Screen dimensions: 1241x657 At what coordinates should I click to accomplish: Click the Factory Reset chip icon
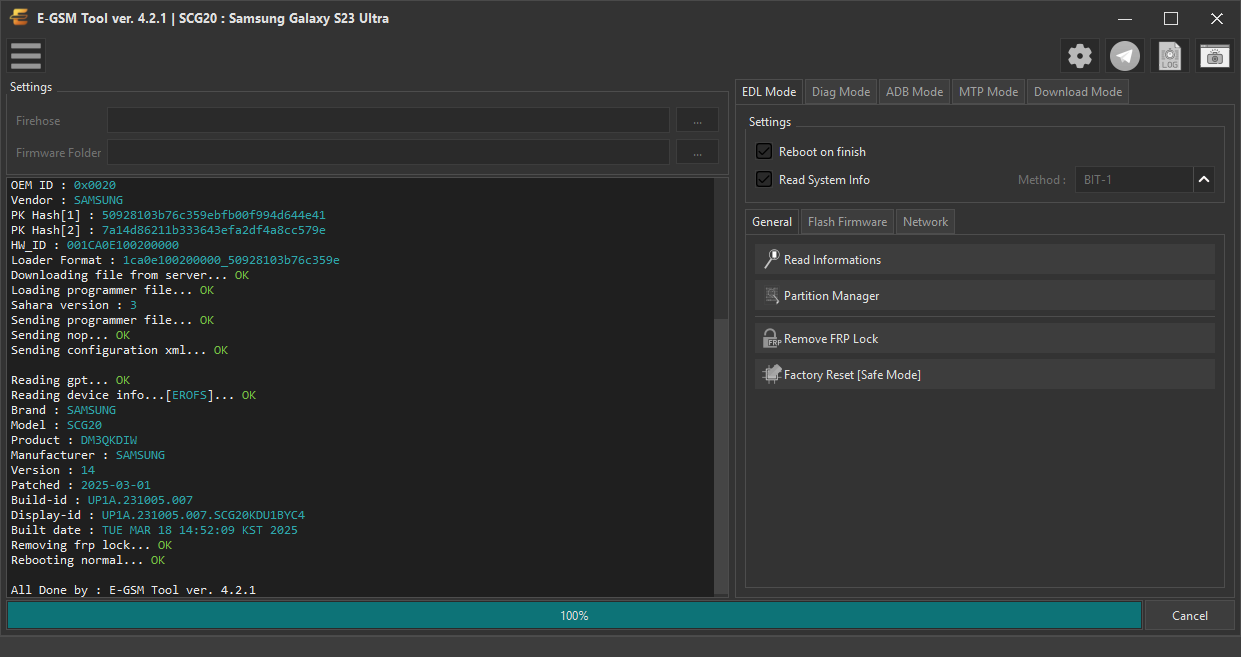point(771,375)
